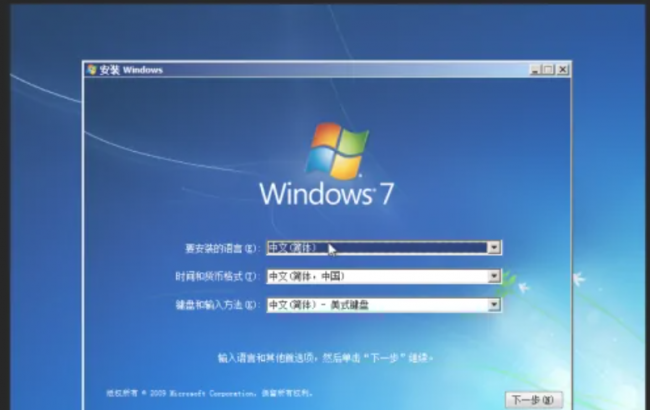Click the 要安装的语言(E) label
The width and height of the screenshot is (650, 410).
pos(221,248)
